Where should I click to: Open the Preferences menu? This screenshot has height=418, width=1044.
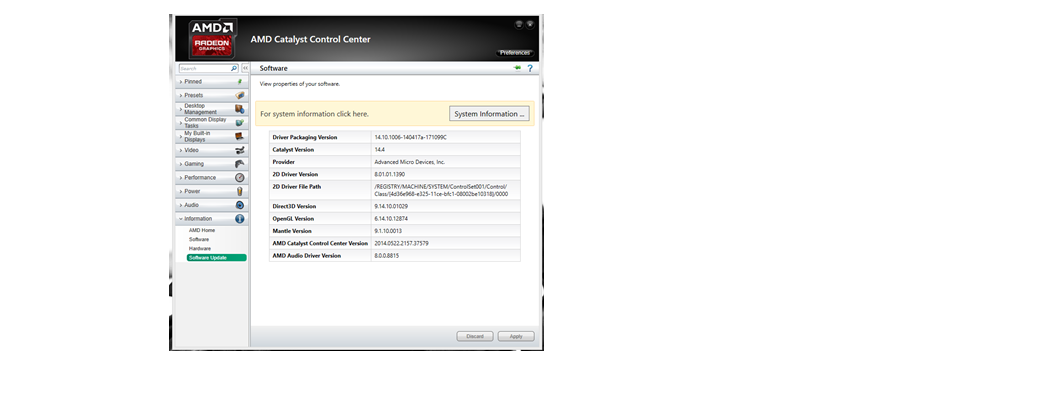(515, 53)
